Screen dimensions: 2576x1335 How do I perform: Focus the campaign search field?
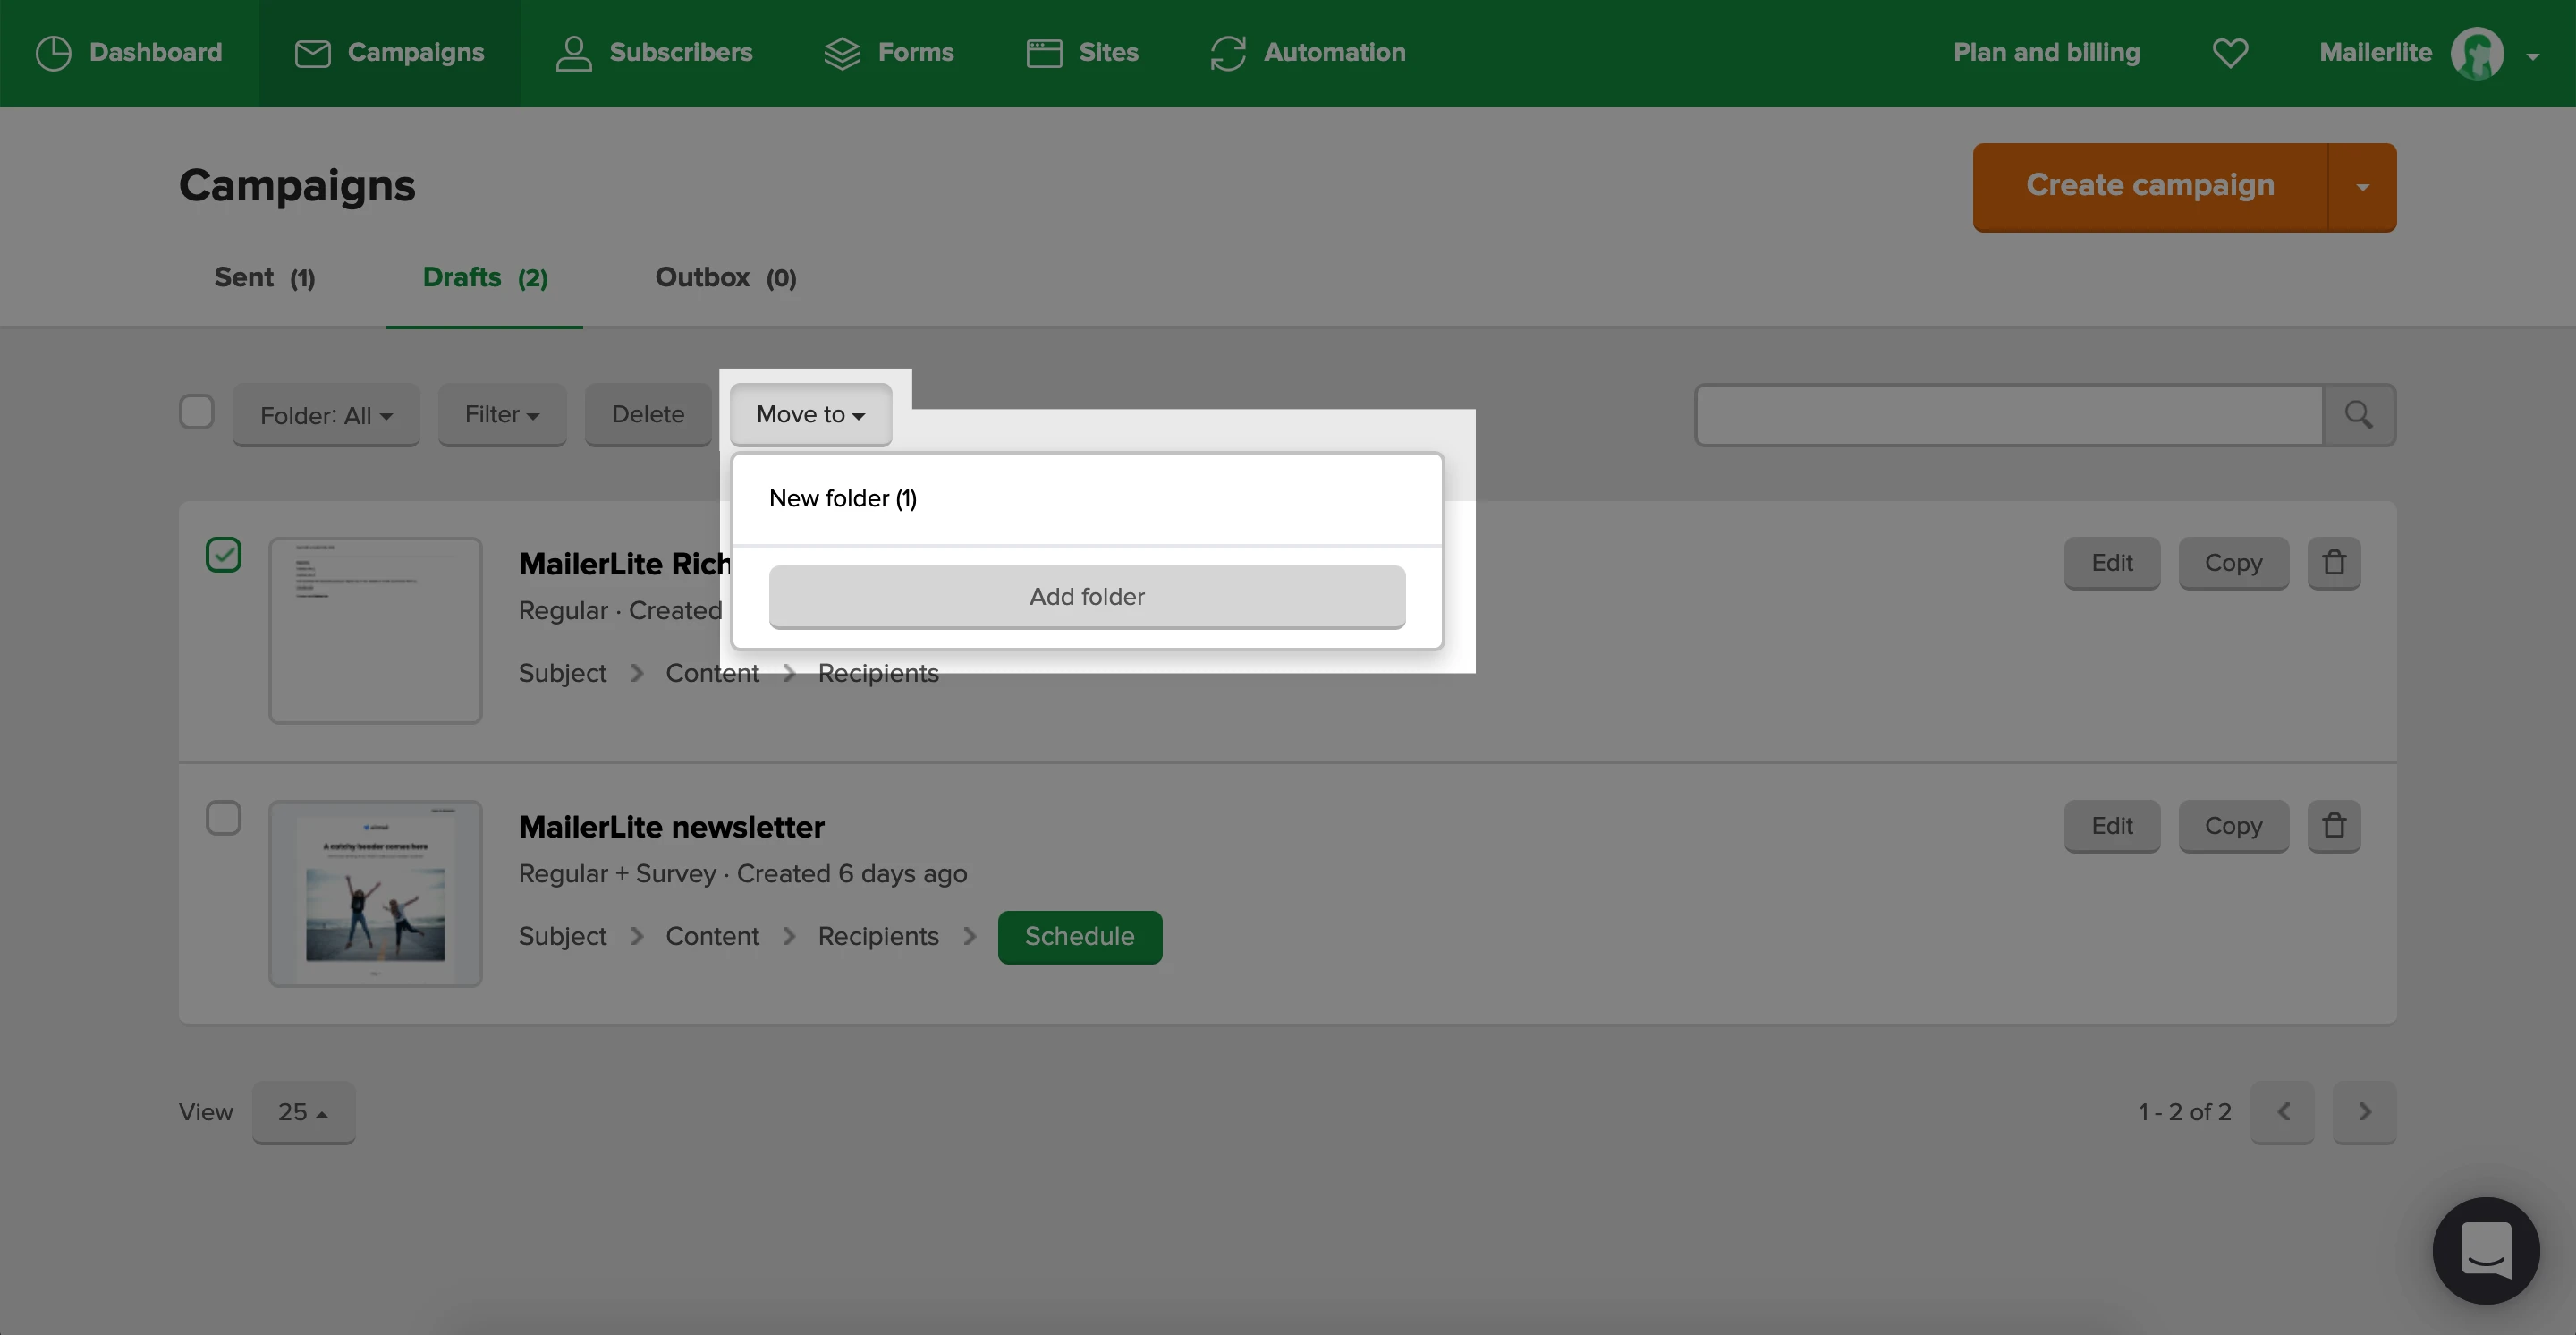(2009, 415)
